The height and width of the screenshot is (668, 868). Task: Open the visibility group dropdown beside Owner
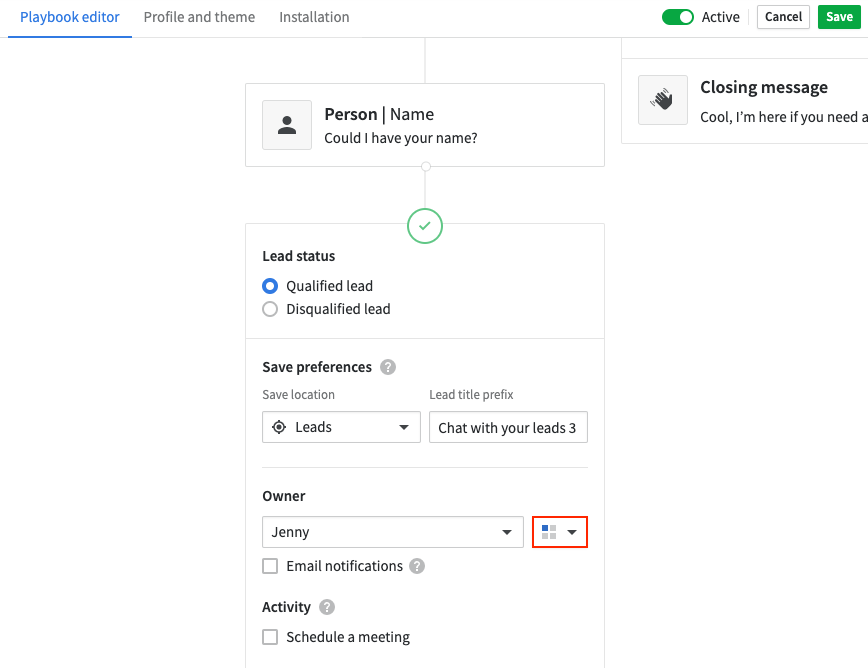point(560,532)
